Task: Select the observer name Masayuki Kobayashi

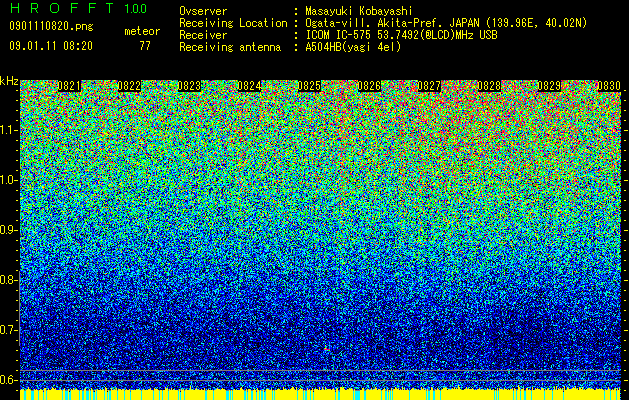Action: [359, 11]
